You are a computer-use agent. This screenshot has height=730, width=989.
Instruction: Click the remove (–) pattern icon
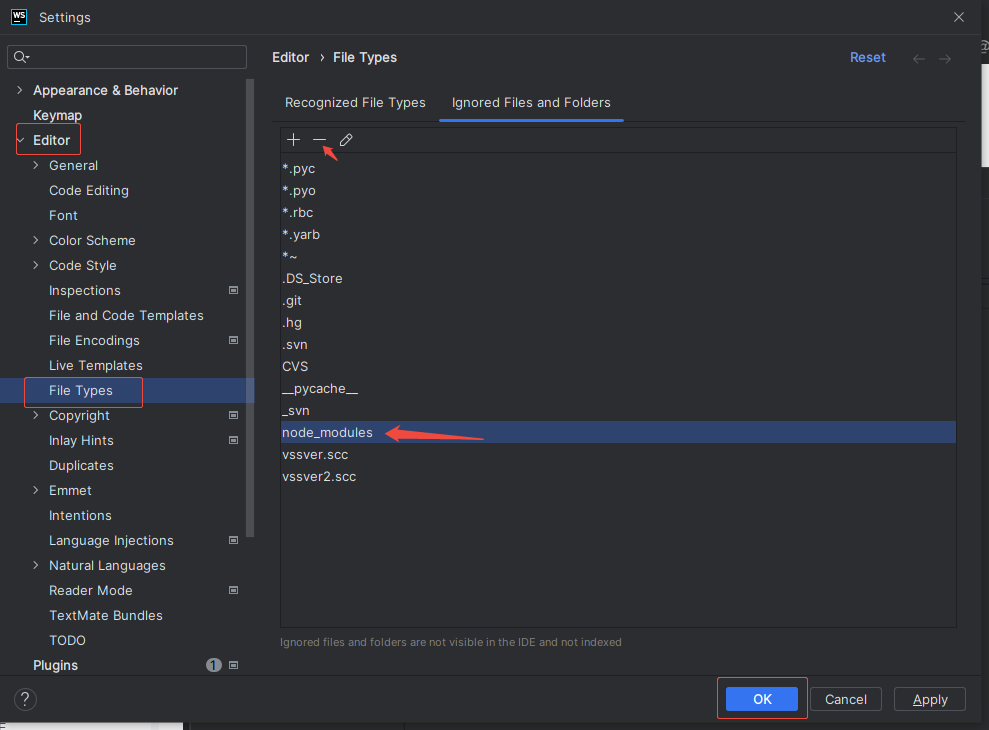[319, 139]
